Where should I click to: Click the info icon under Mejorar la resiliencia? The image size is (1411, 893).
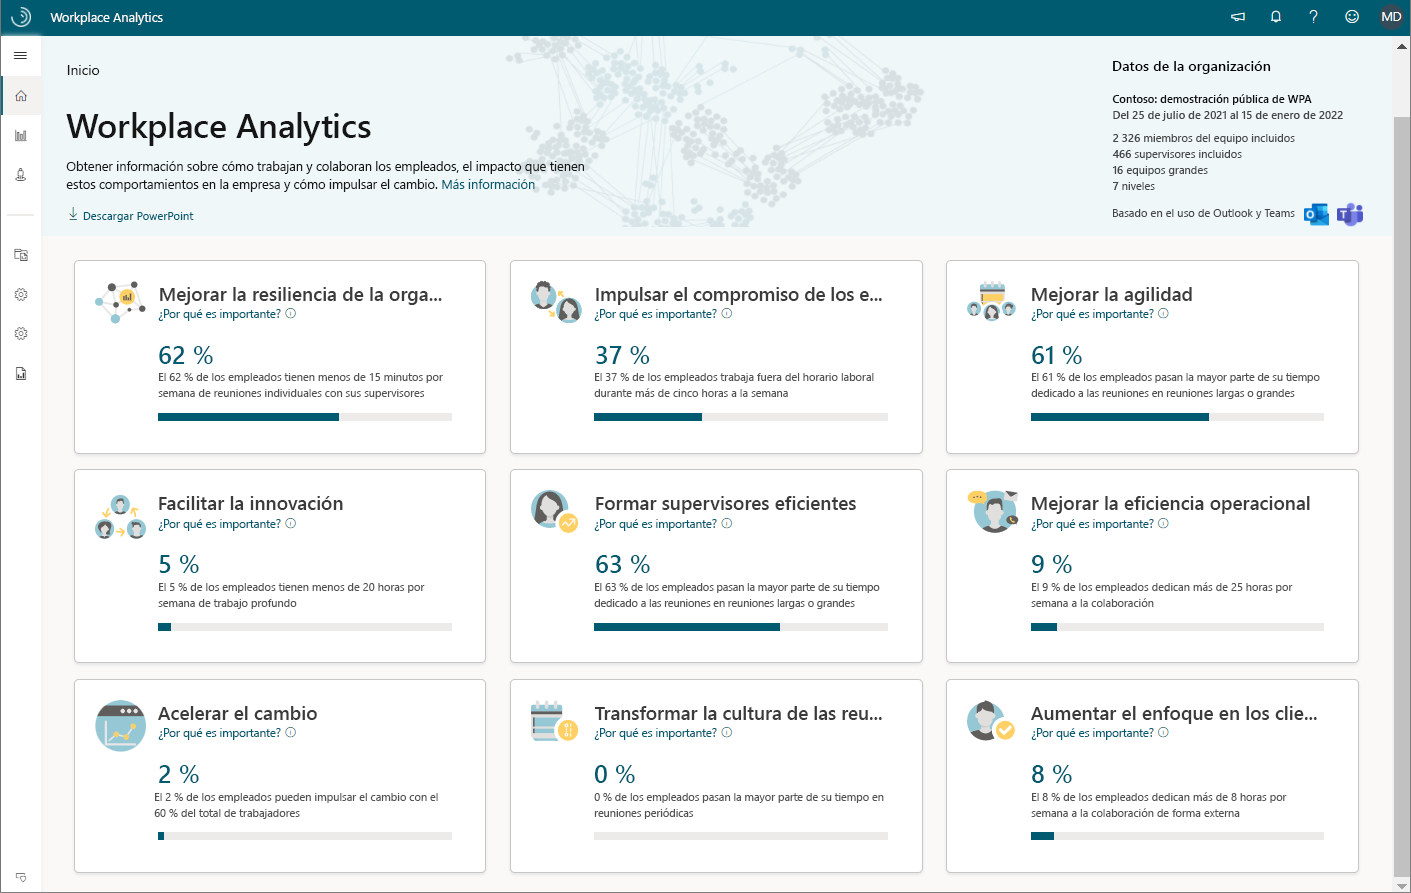pos(291,314)
